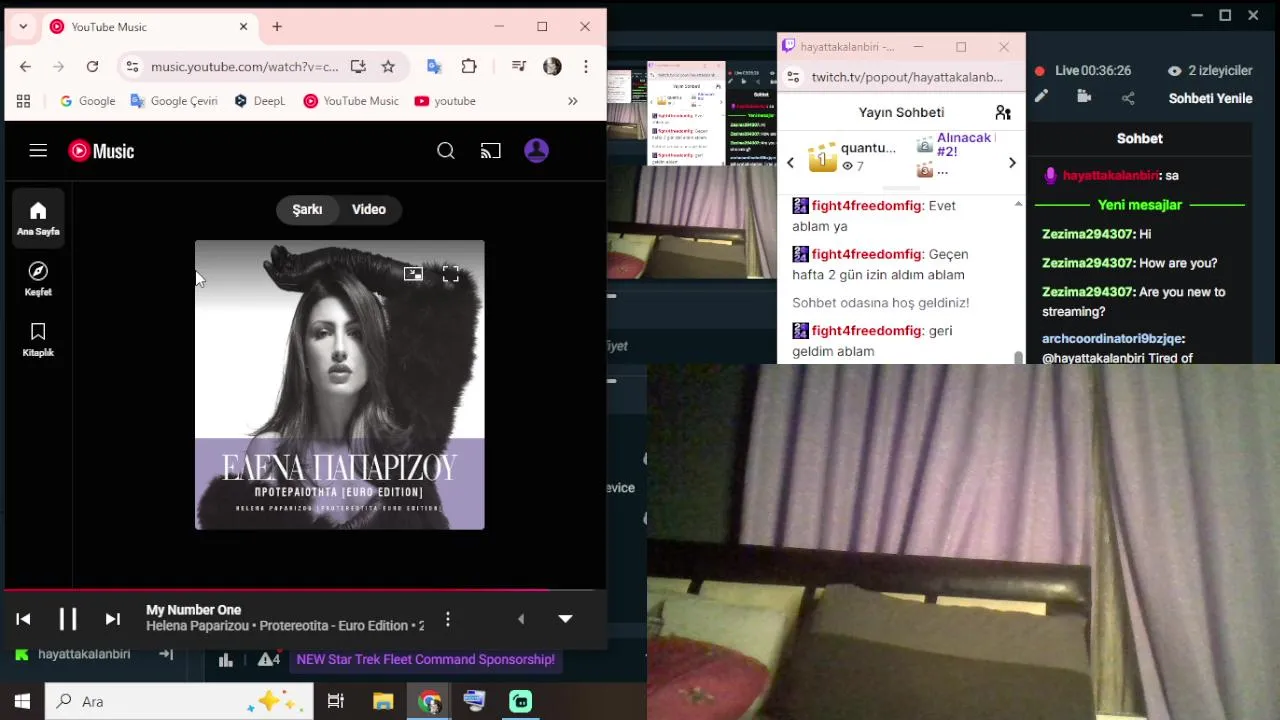The image size is (1280, 720).
Task: Click twitch.tv popout address bar
Action: (907, 77)
